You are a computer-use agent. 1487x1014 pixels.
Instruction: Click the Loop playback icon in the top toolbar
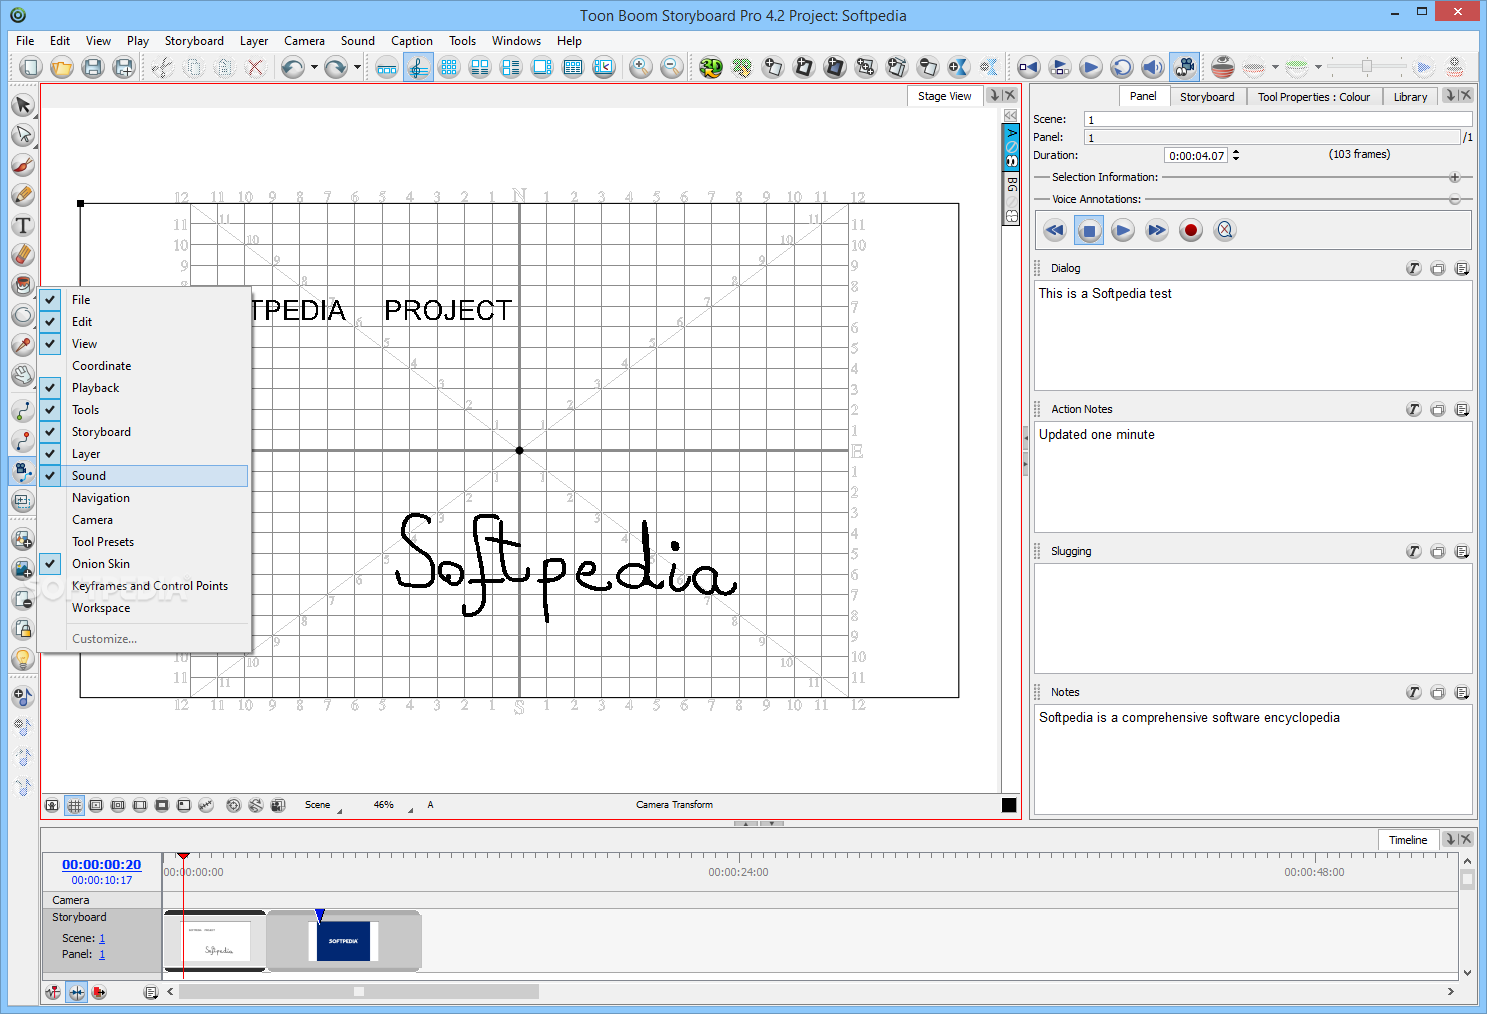[1122, 67]
